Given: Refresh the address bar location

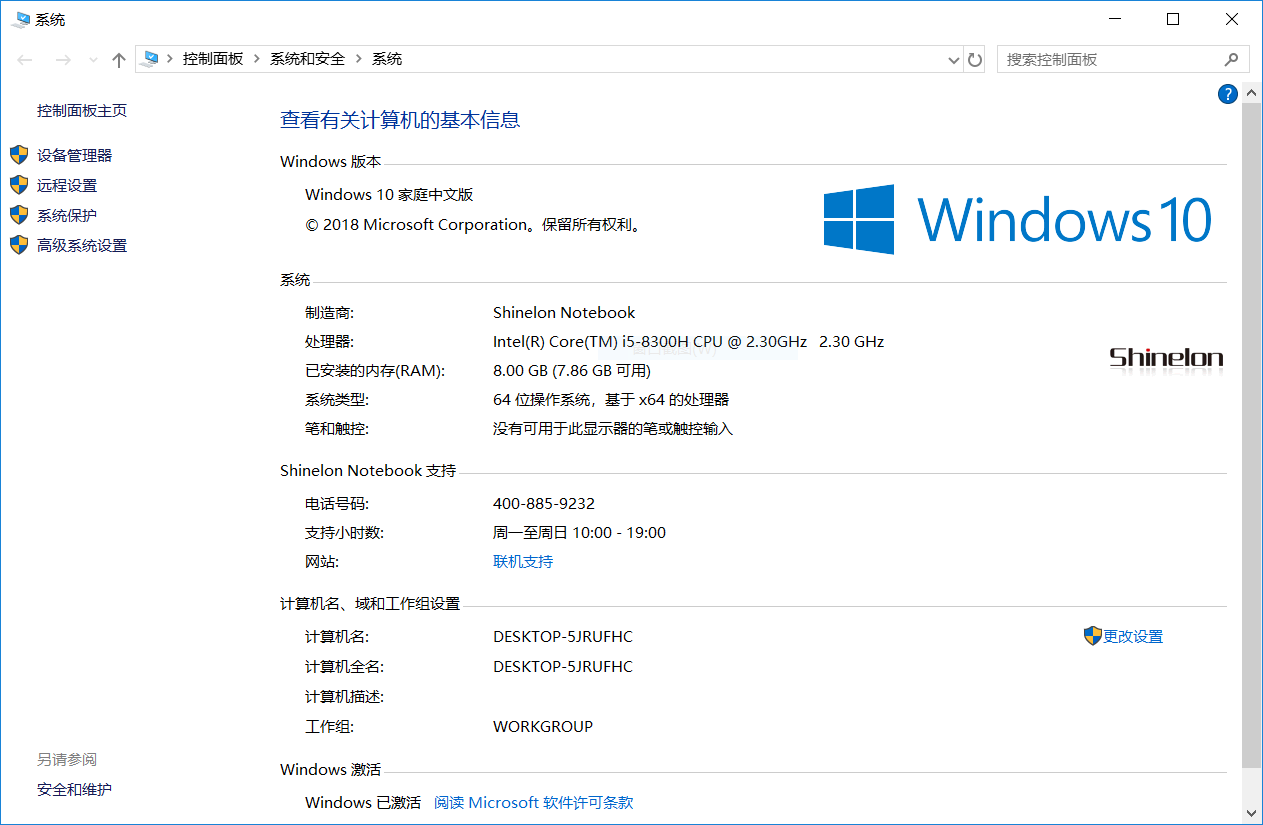Looking at the screenshot, I should coord(975,60).
